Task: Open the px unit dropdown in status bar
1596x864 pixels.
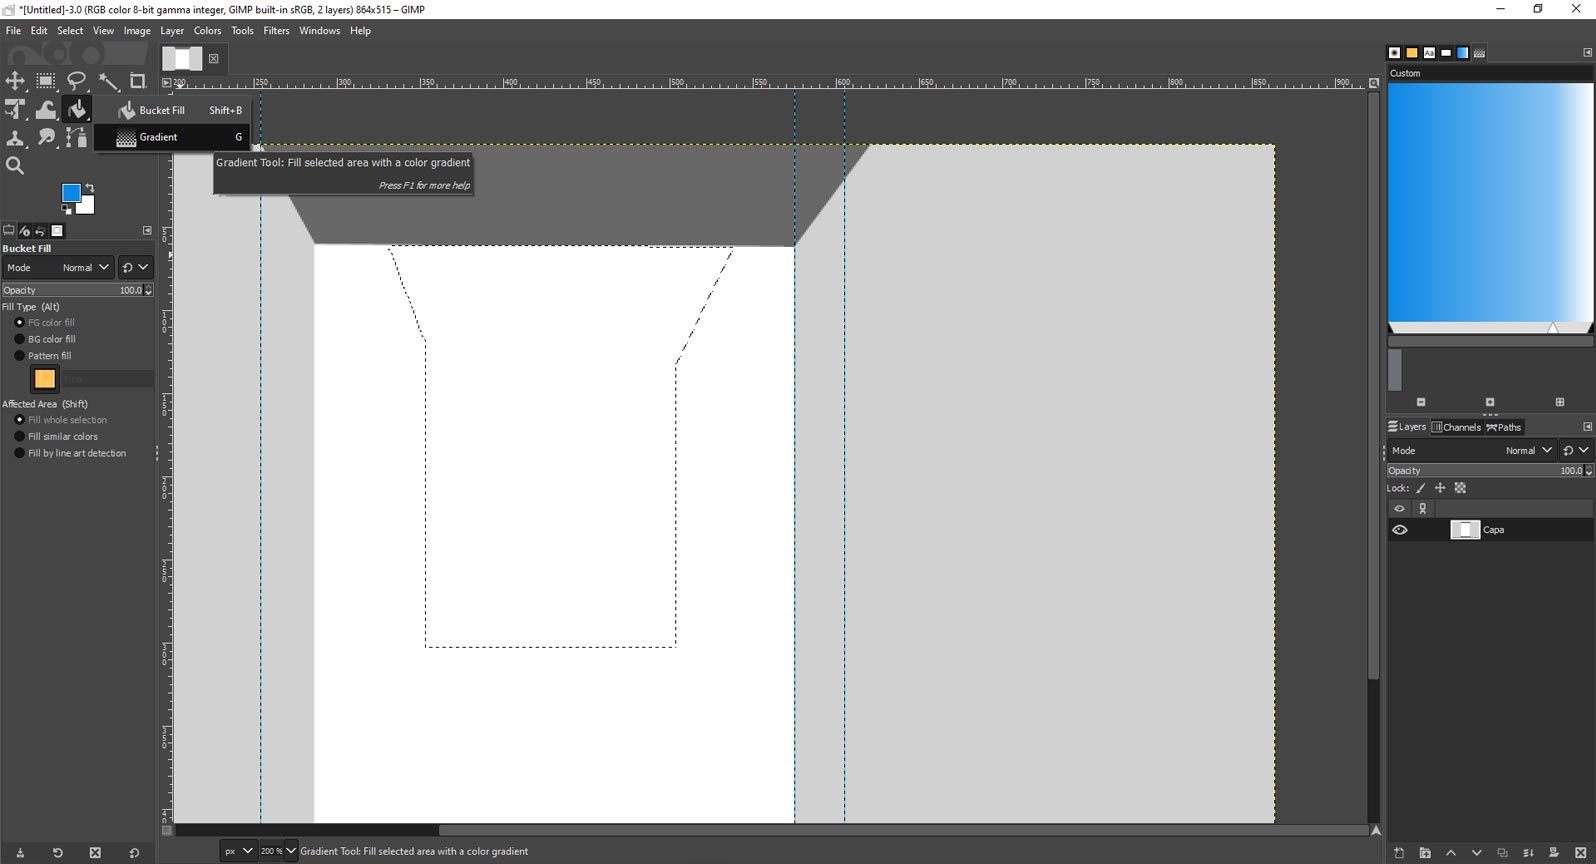Action: point(238,851)
